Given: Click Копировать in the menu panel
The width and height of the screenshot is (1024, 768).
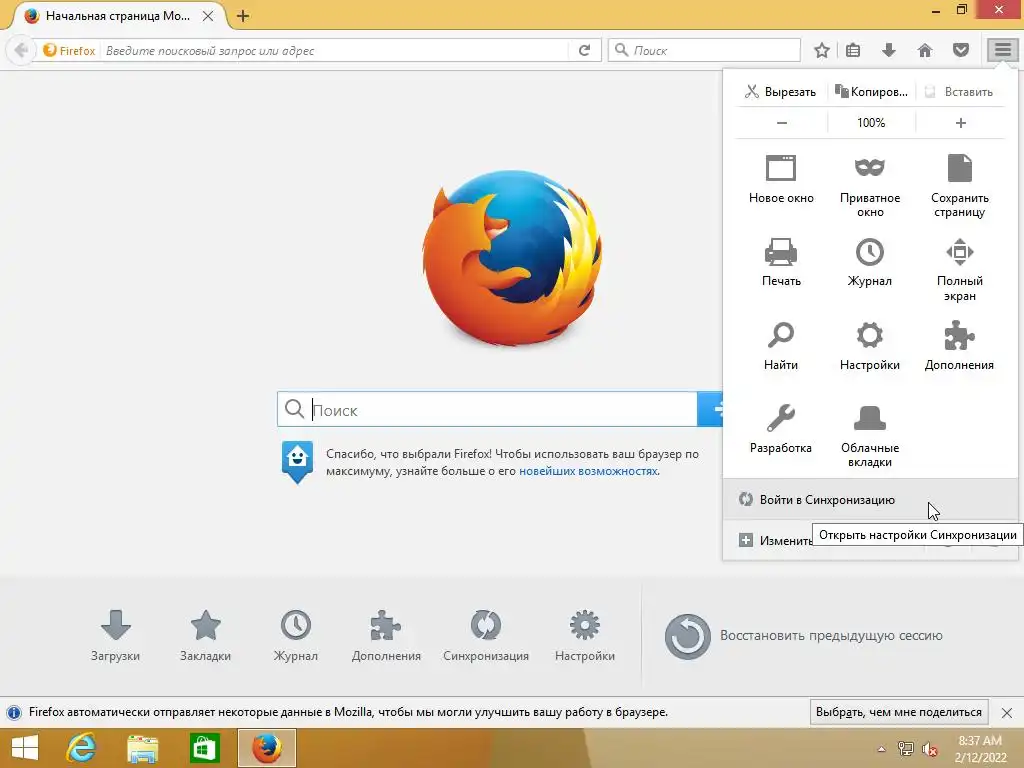Looking at the screenshot, I should [871, 92].
